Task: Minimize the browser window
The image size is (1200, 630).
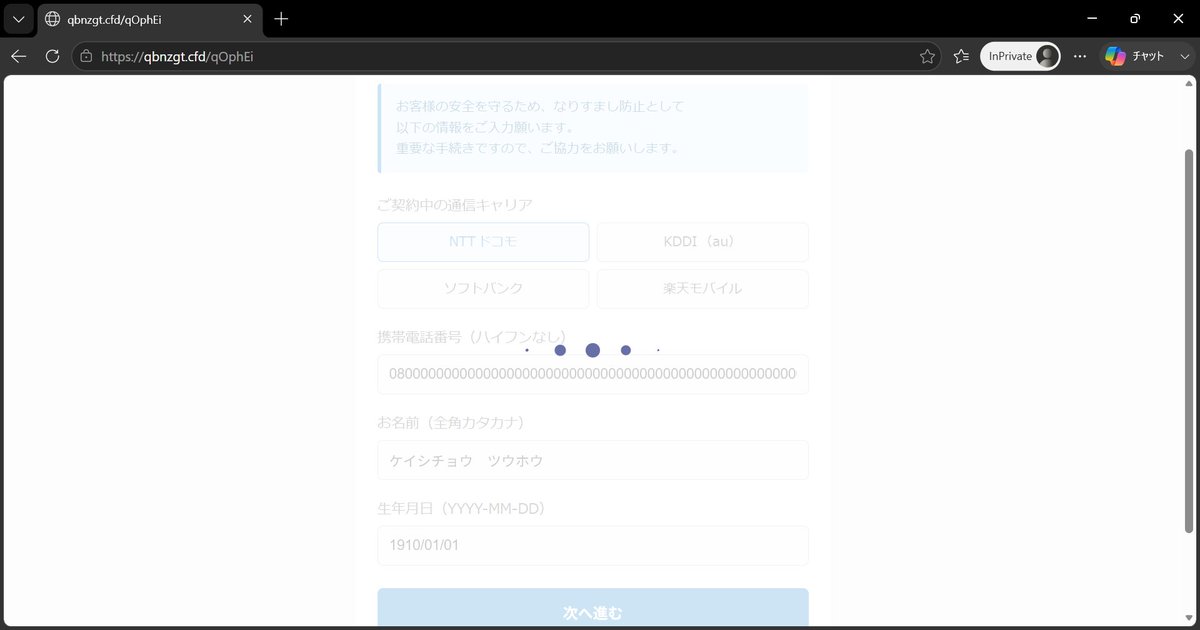Action: (x=1091, y=19)
